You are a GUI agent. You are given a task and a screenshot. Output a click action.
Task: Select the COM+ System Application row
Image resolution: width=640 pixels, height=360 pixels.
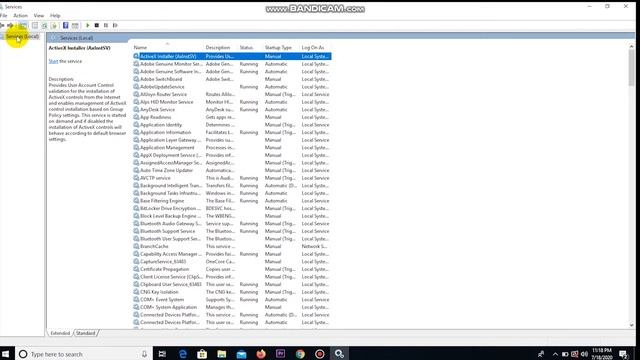pyautogui.click(x=232, y=307)
